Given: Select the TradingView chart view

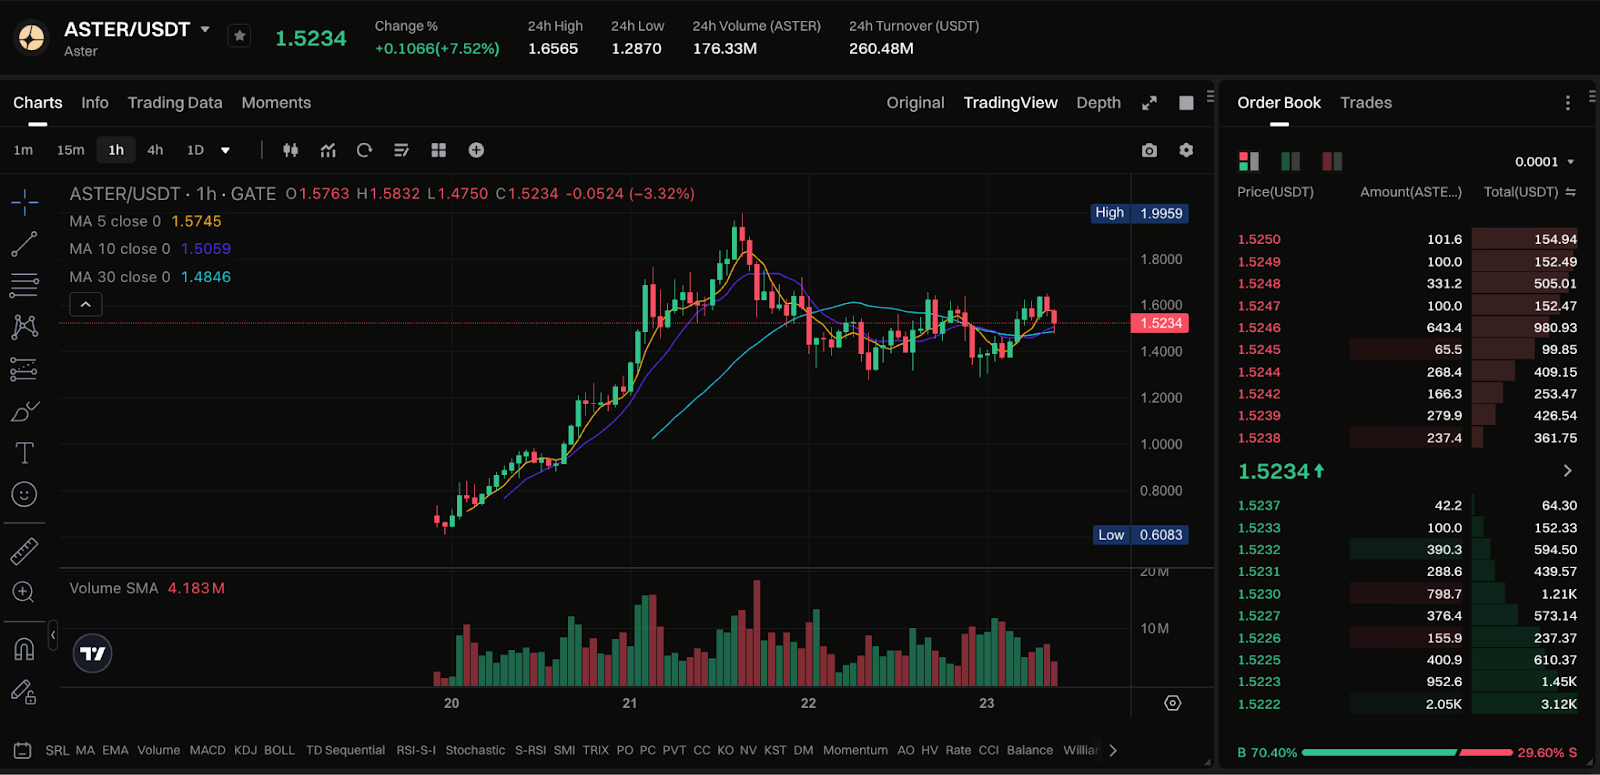Looking at the screenshot, I should 1010,103.
